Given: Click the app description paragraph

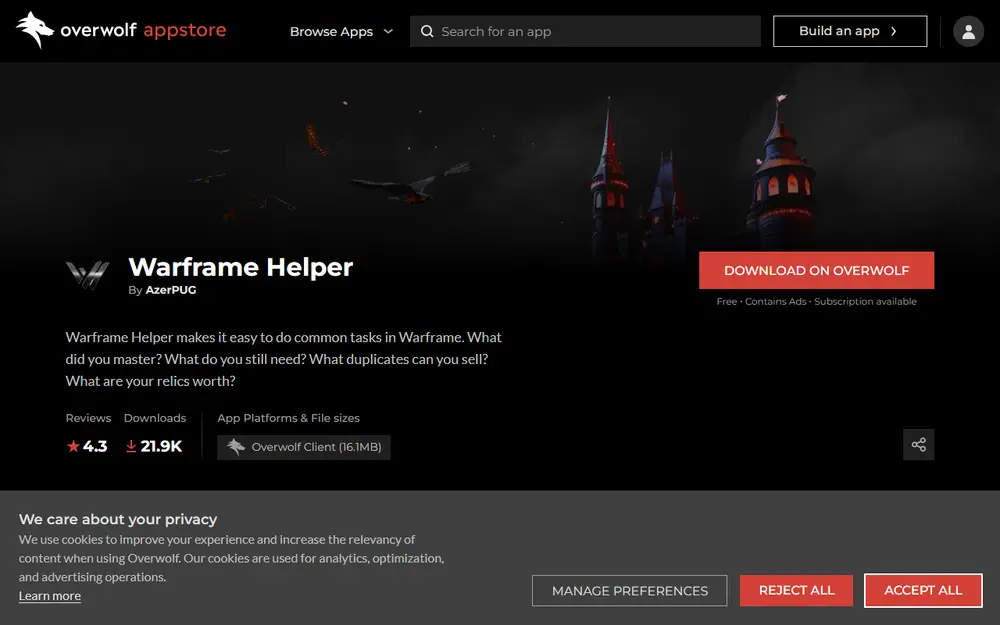Looking at the screenshot, I should pyautogui.click(x=284, y=359).
